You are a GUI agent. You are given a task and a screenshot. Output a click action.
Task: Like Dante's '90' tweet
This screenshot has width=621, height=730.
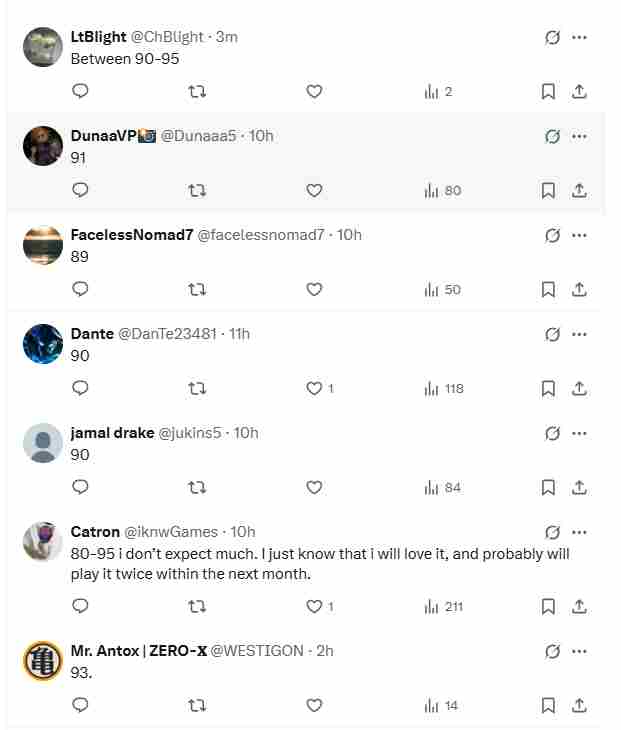click(x=314, y=388)
